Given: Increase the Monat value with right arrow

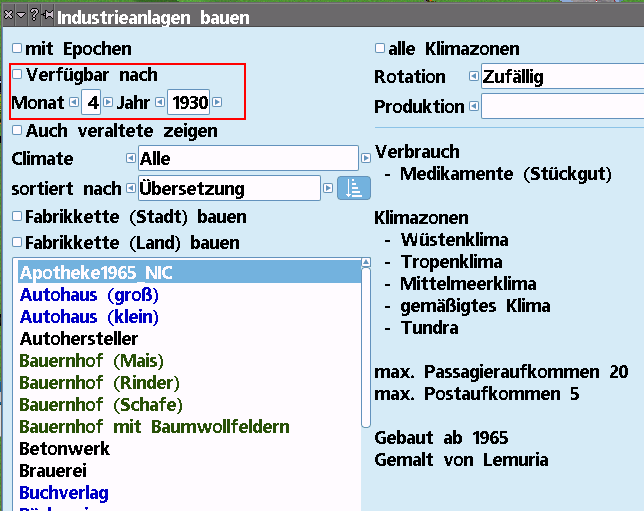Looking at the screenshot, I should click(108, 103).
